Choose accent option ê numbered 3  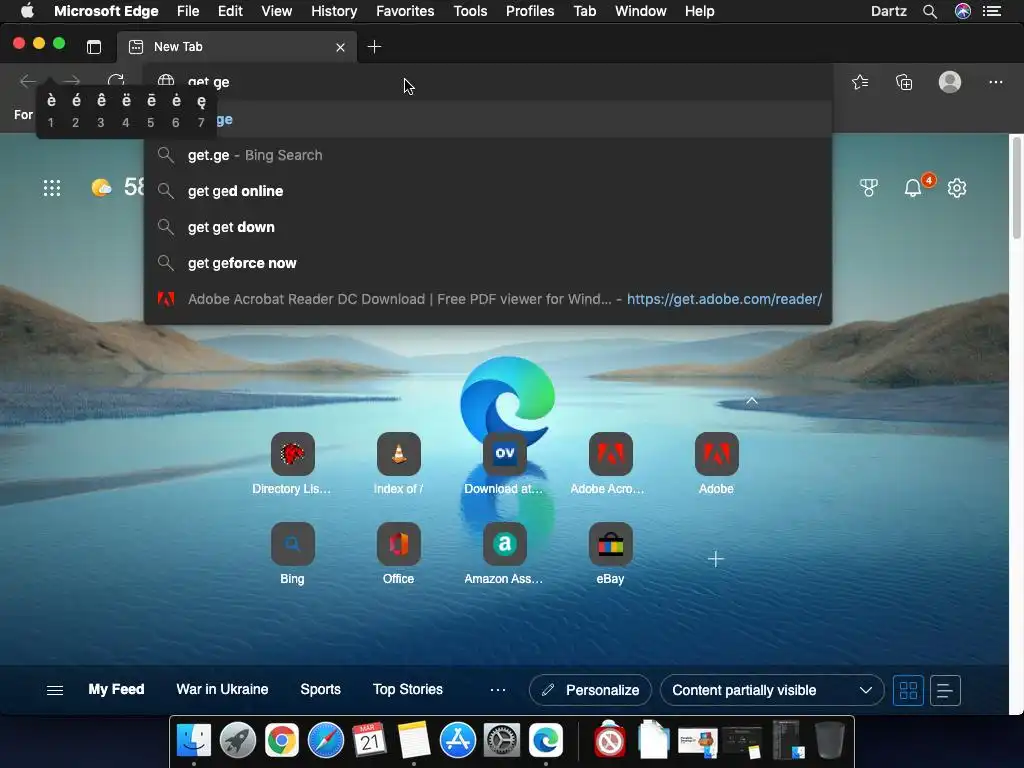[x=101, y=110]
